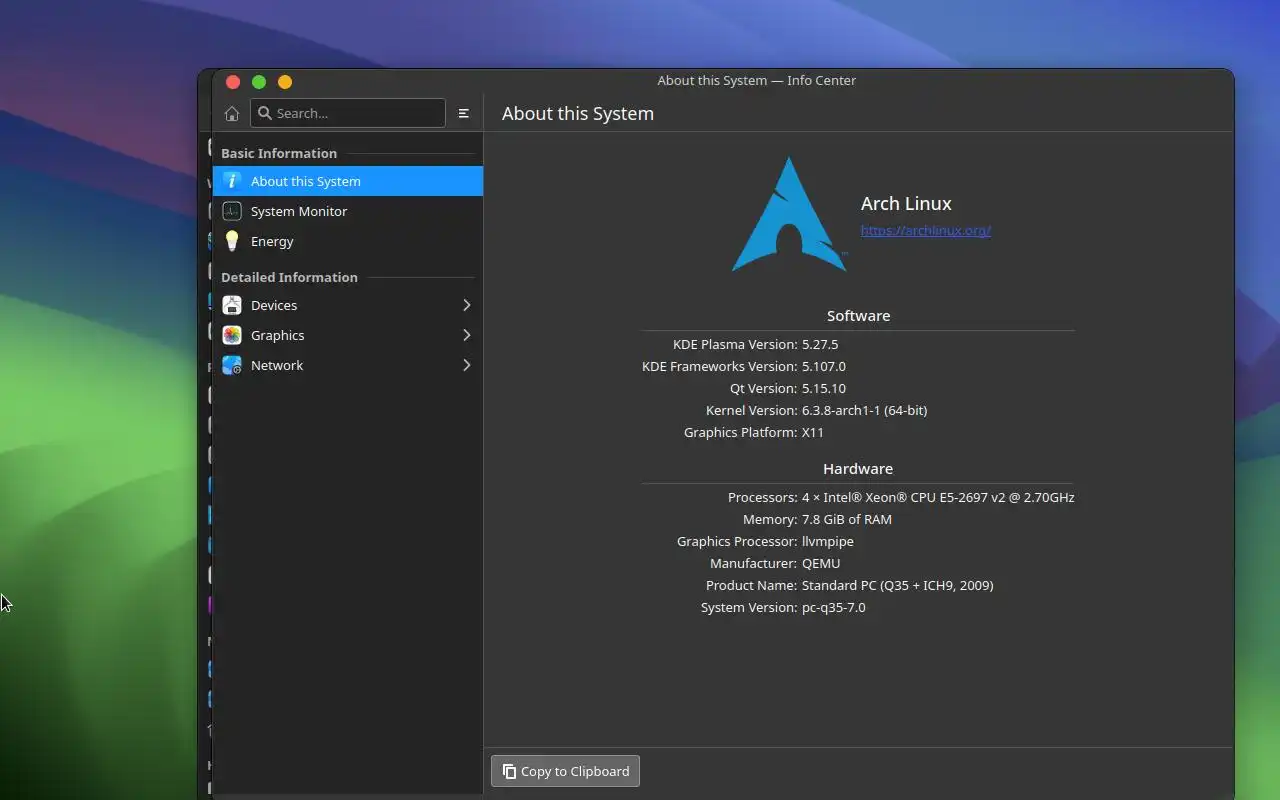The height and width of the screenshot is (800, 1280).
Task: Click Memory value 7.8 GiB of RAM
Action: click(847, 519)
